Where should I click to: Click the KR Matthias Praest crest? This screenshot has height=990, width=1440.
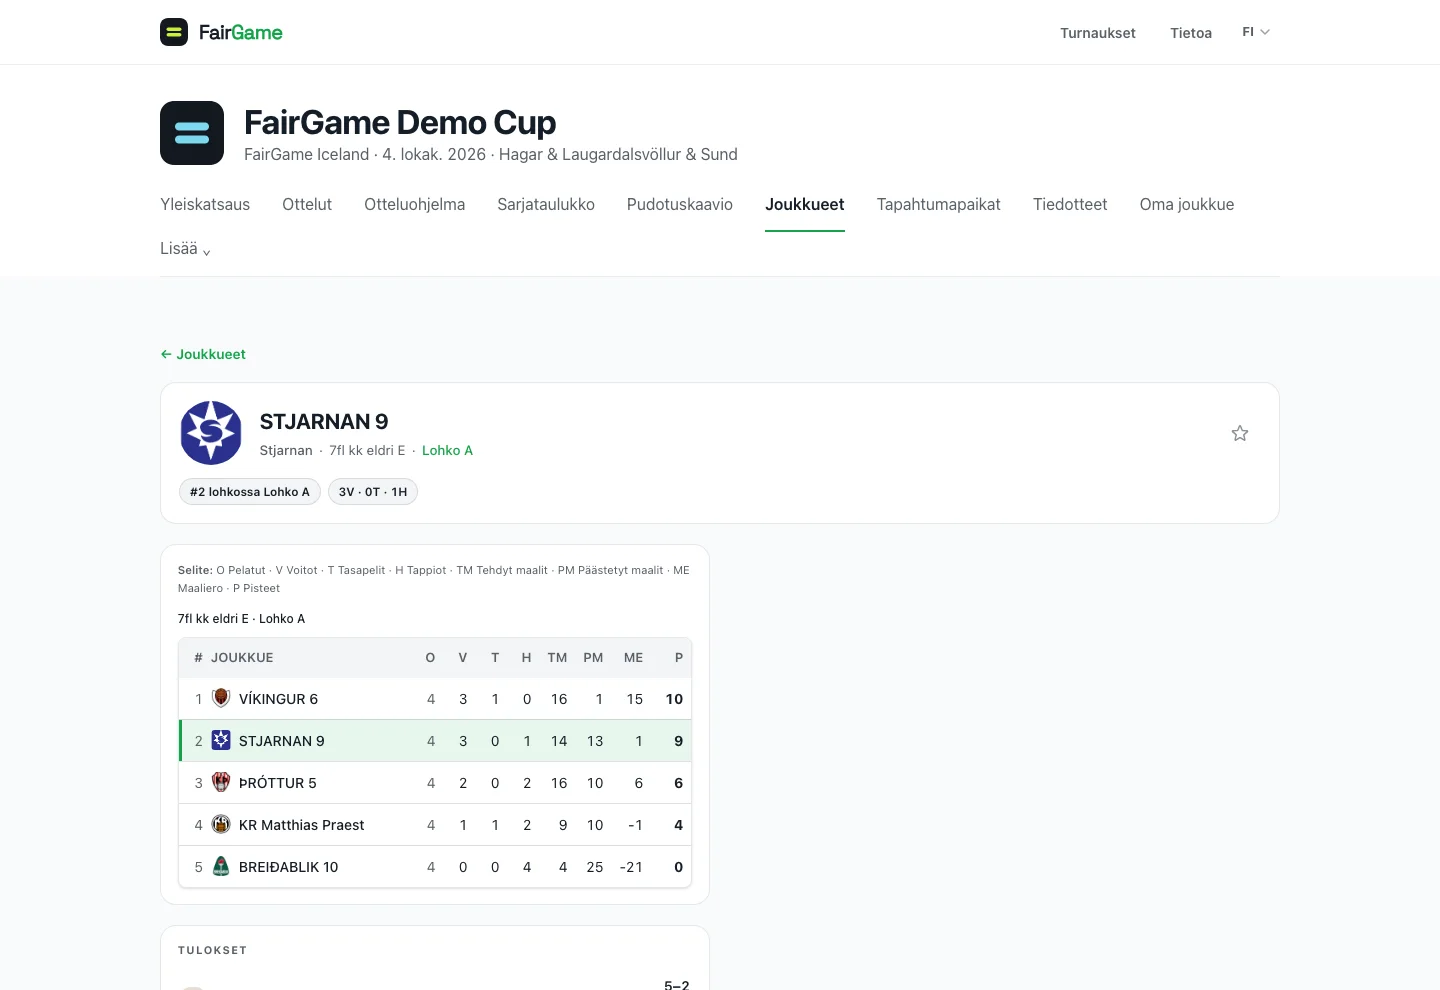(221, 824)
